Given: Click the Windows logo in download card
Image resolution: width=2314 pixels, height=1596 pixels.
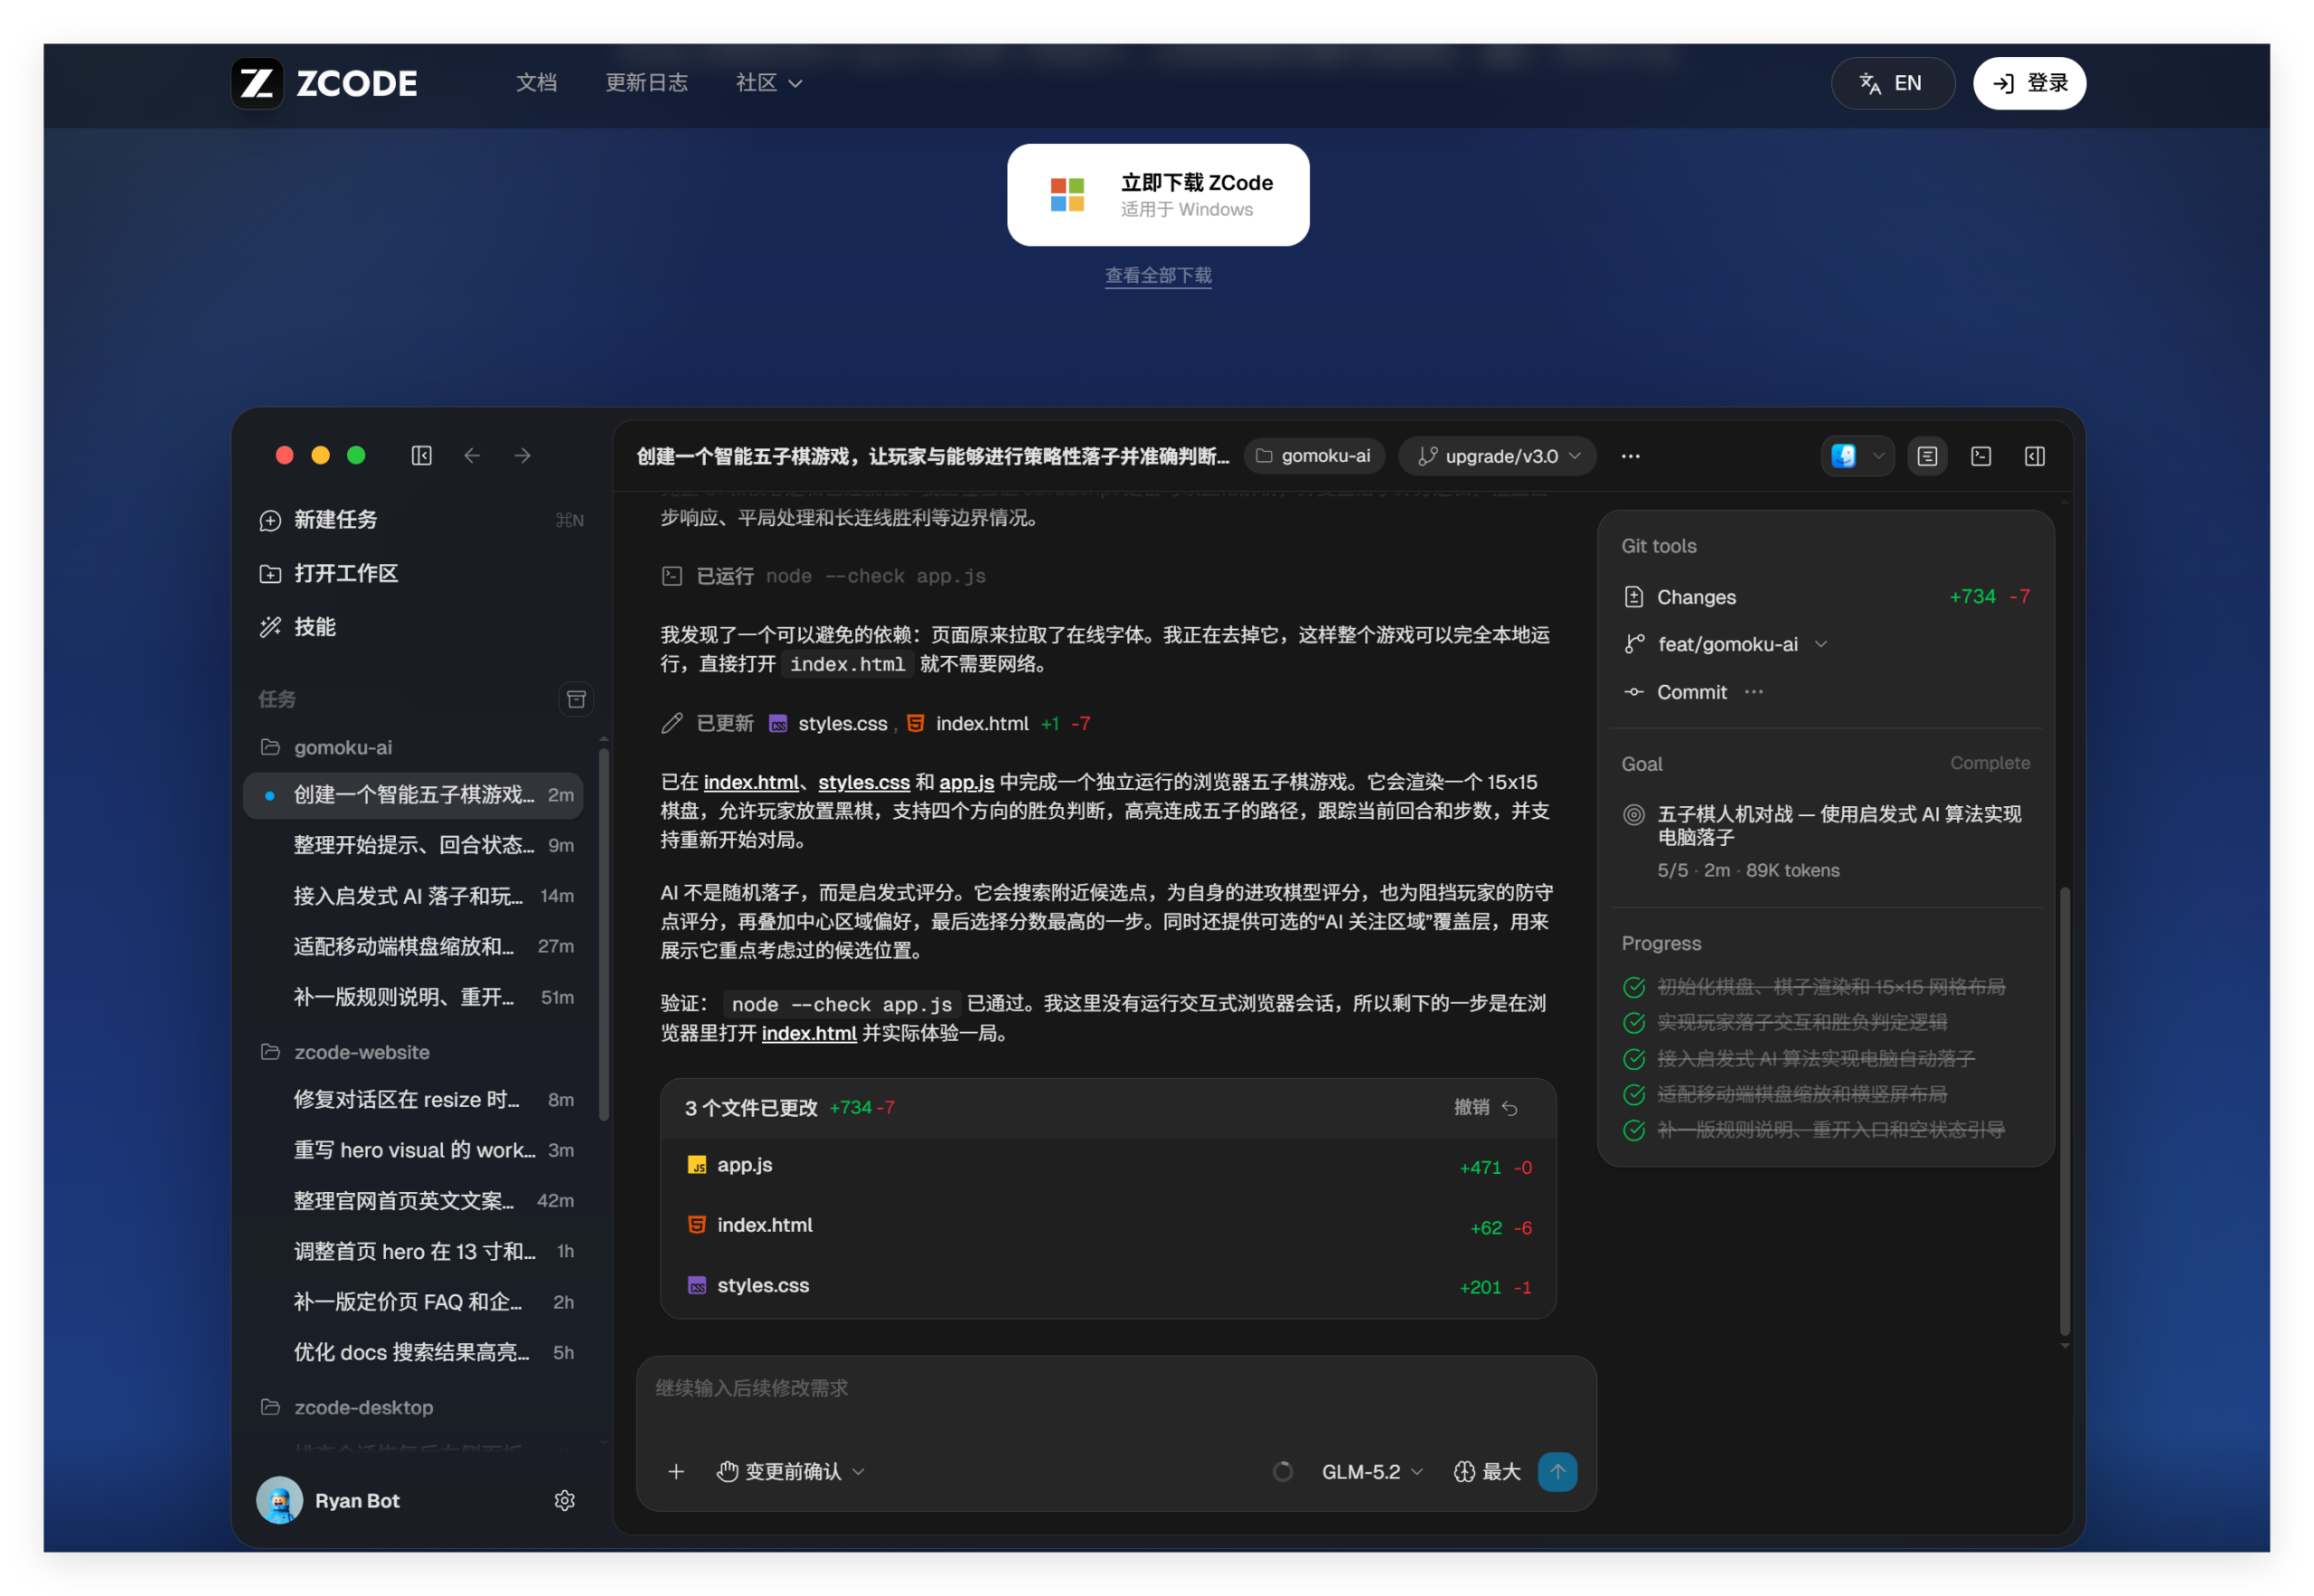Looking at the screenshot, I should point(1067,194).
